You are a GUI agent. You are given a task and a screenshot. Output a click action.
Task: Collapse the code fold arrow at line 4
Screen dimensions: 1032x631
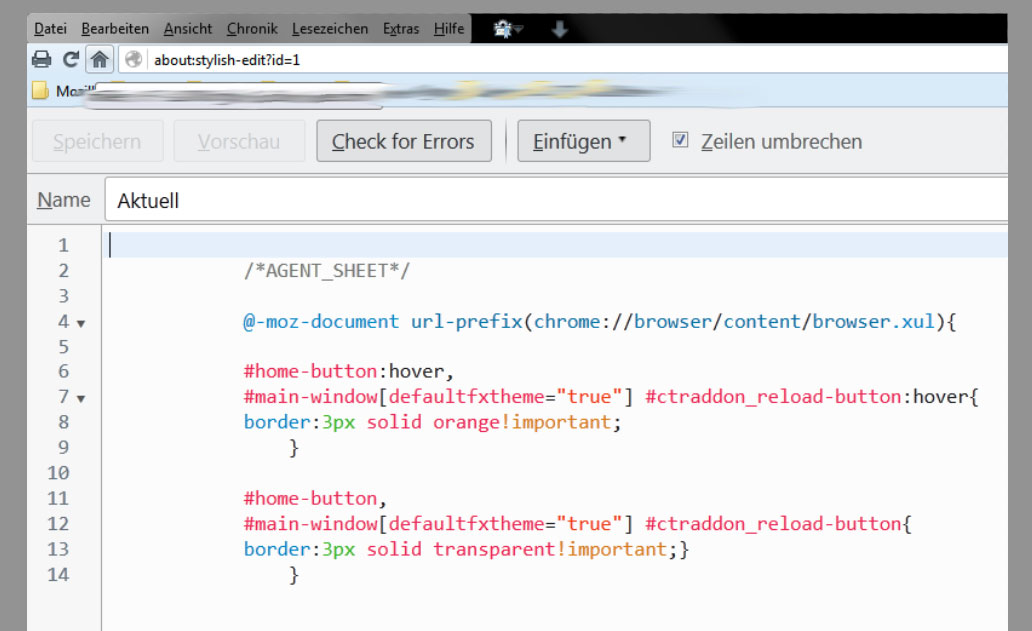coord(81,323)
